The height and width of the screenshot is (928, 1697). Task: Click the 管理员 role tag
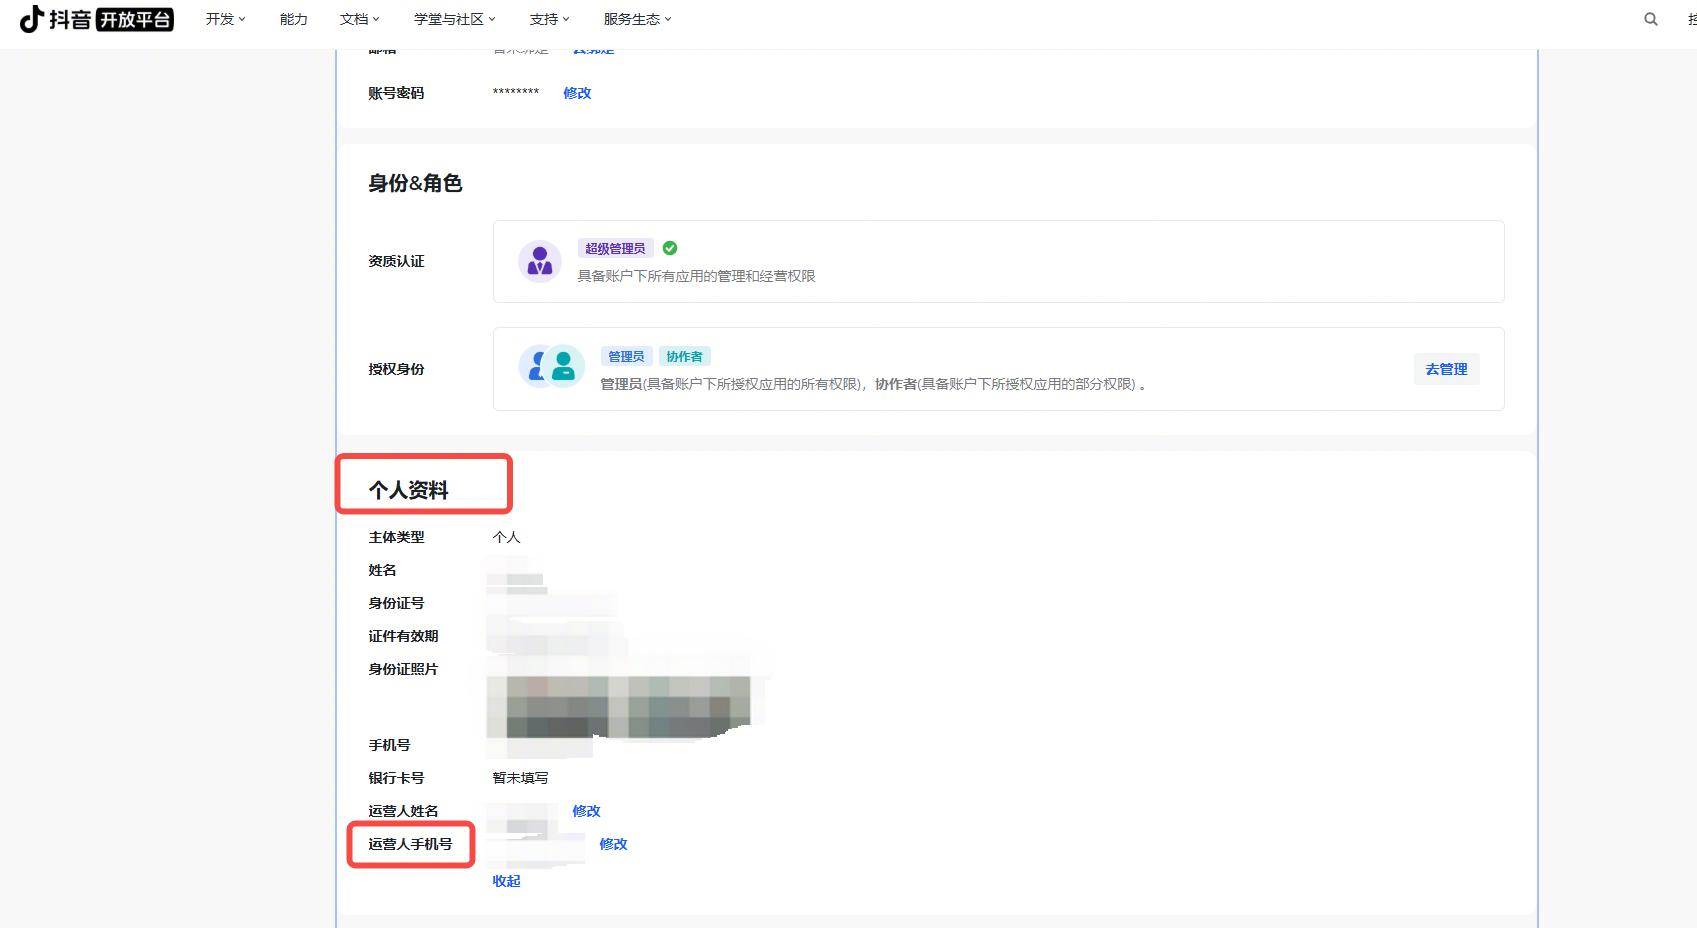click(x=626, y=356)
